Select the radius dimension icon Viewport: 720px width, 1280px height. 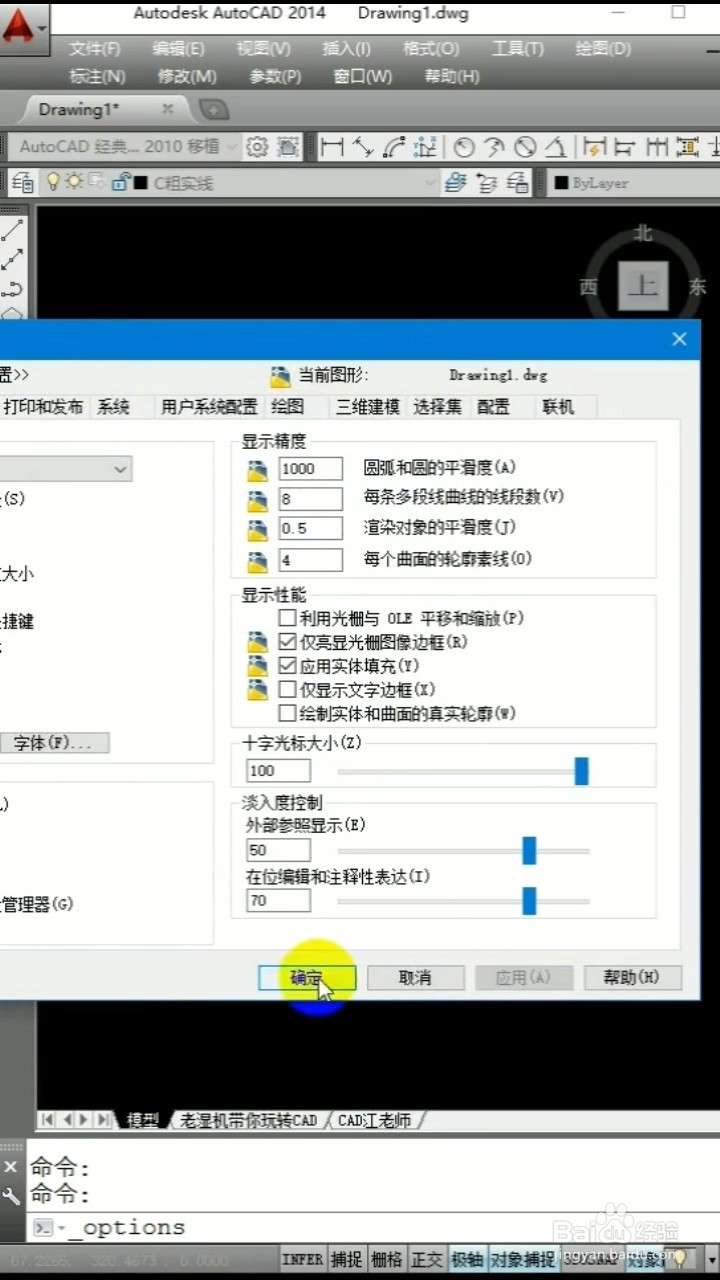coord(464,148)
